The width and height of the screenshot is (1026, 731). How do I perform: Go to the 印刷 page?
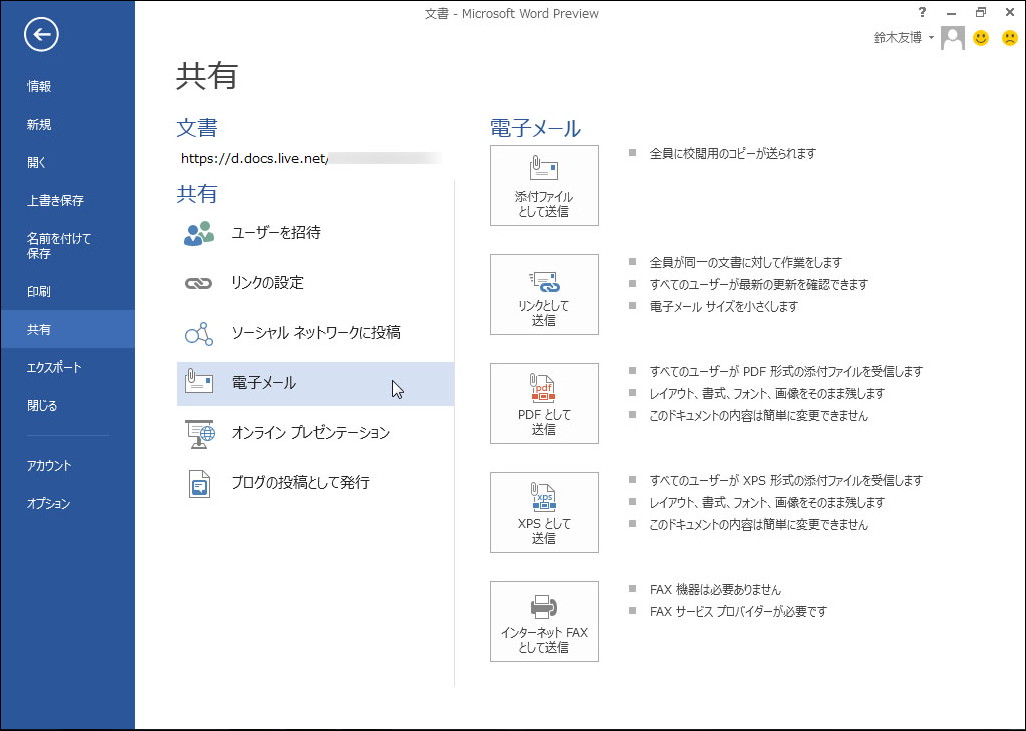click(39, 291)
